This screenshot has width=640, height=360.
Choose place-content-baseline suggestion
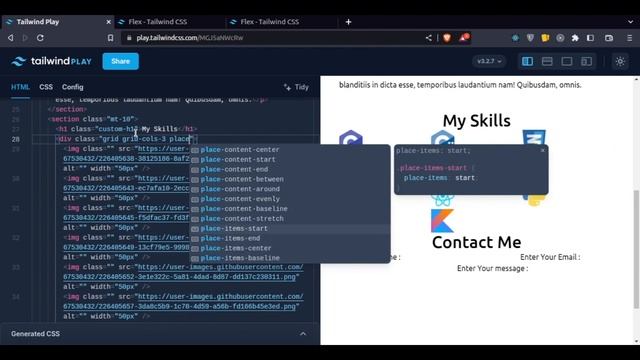[289, 209]
